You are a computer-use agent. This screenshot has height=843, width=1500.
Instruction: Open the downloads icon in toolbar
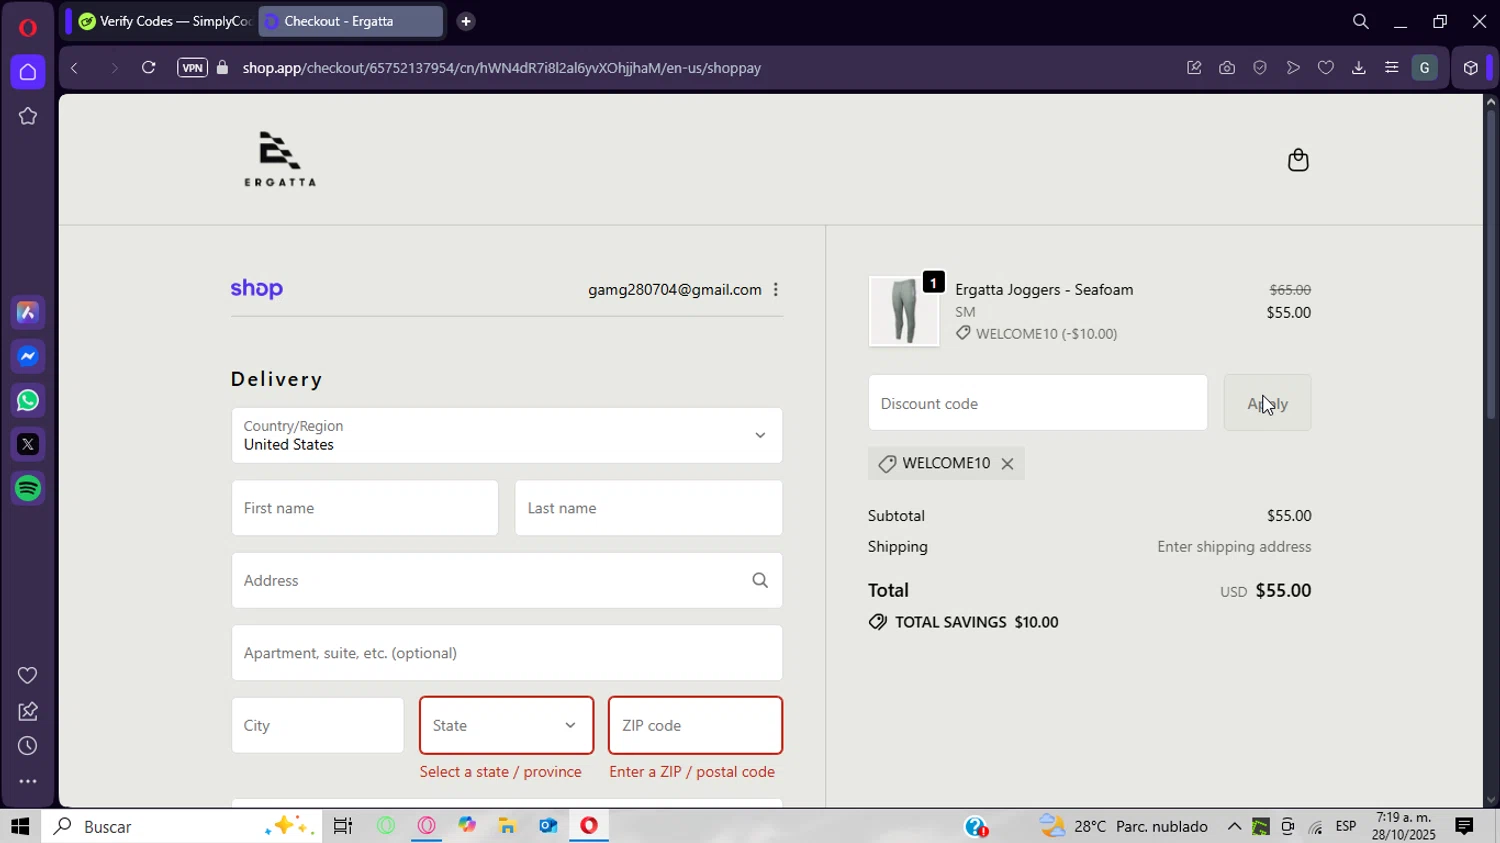(x=1358, y=68)
